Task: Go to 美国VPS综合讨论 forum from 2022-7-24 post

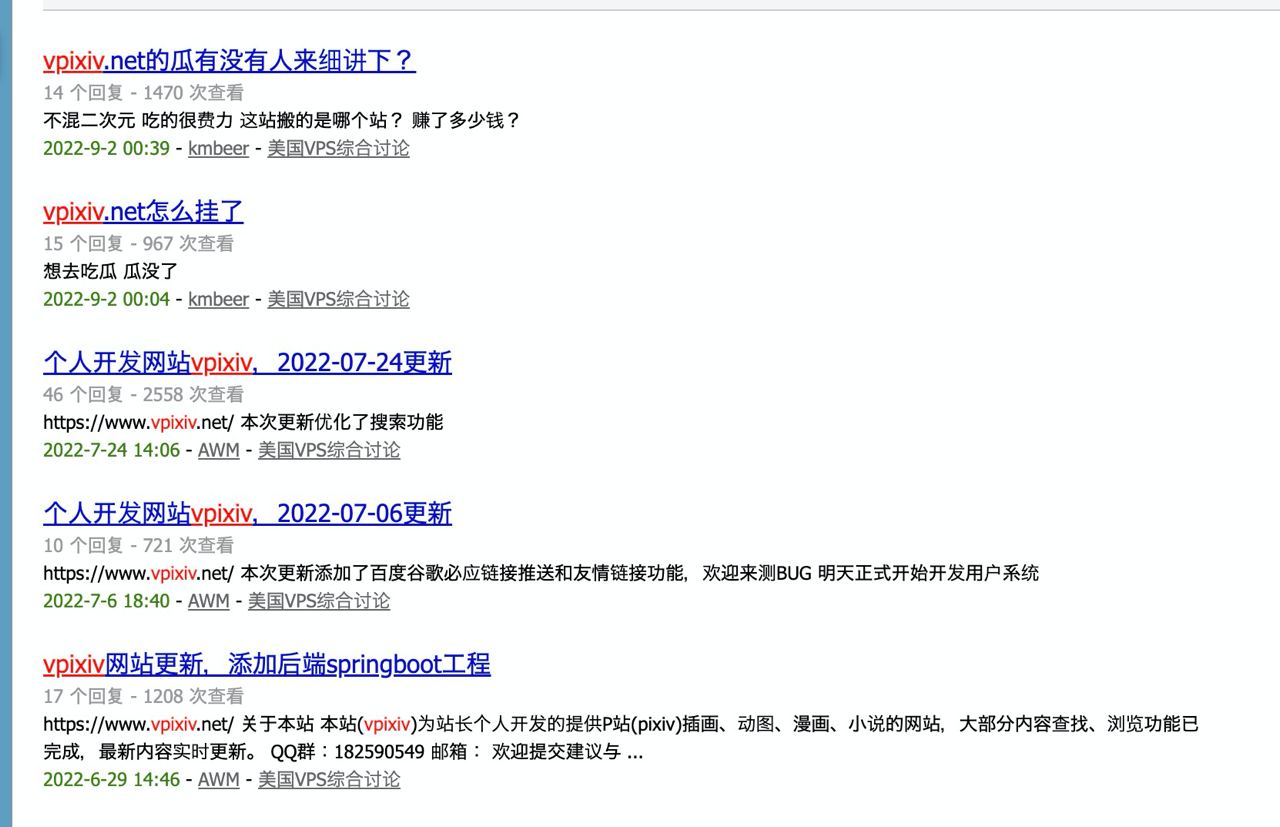Action: [x=329, y=451]
